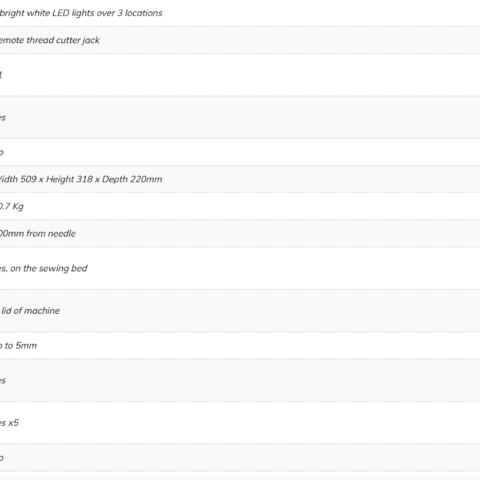The height and width of the screenshot is (480, 480).
Task: Select the 'x5' quantity text
Action: click(x=14, y=423)
